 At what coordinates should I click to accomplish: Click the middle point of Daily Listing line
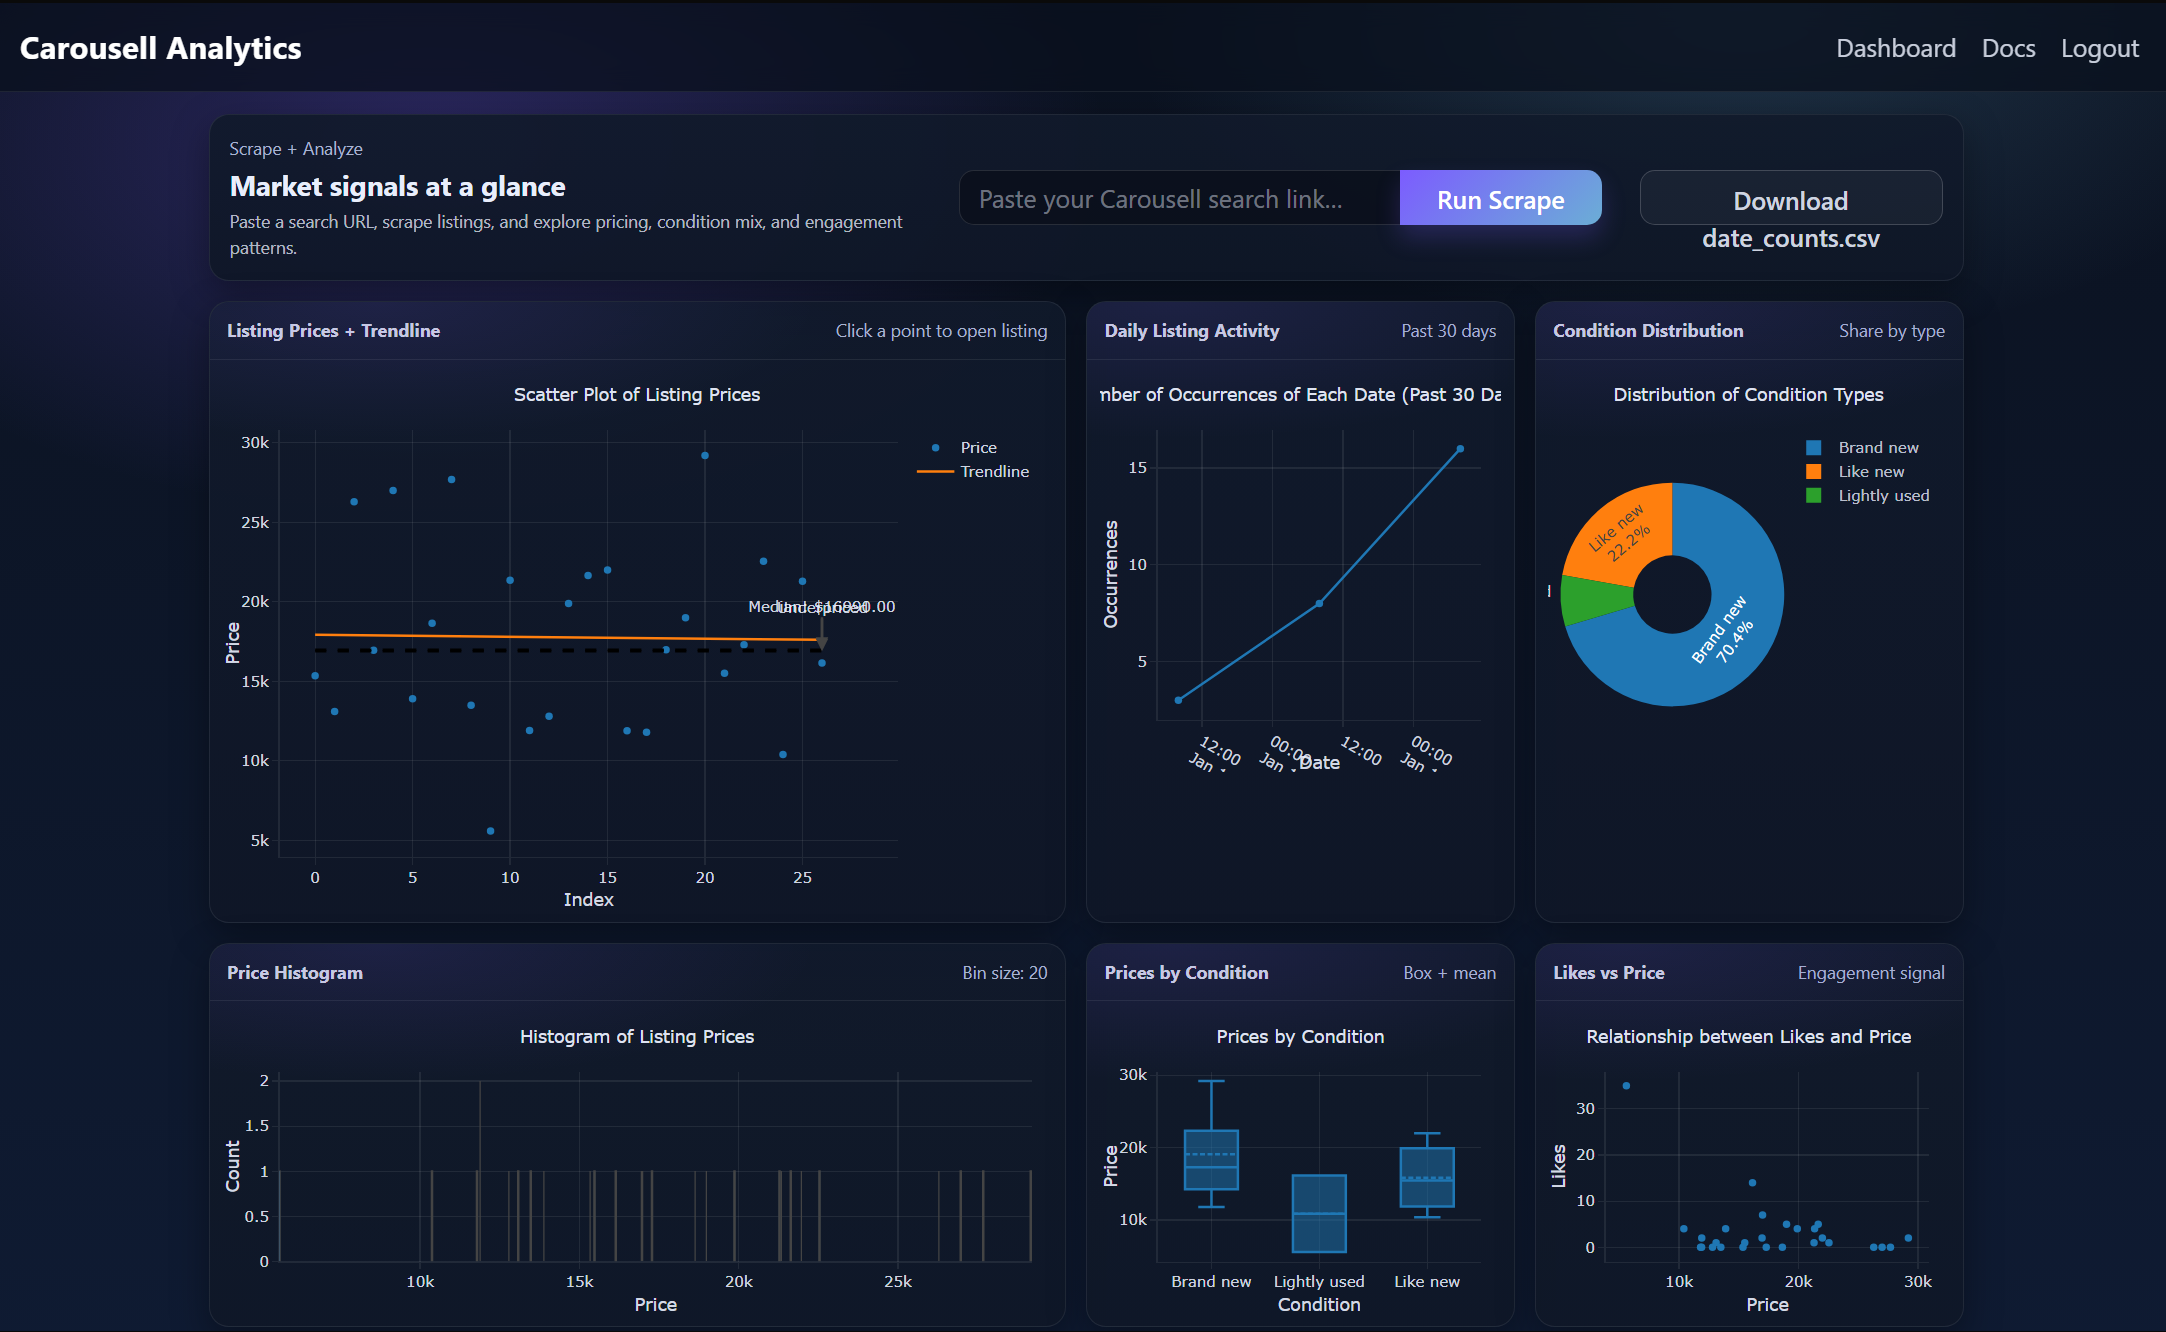(1319, 603)
